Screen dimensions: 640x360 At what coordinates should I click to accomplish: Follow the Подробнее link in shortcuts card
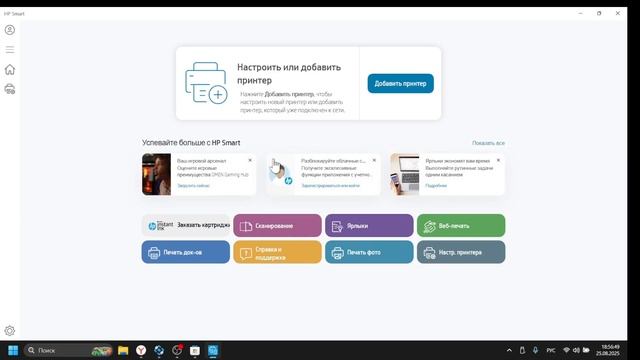[436, 186]
